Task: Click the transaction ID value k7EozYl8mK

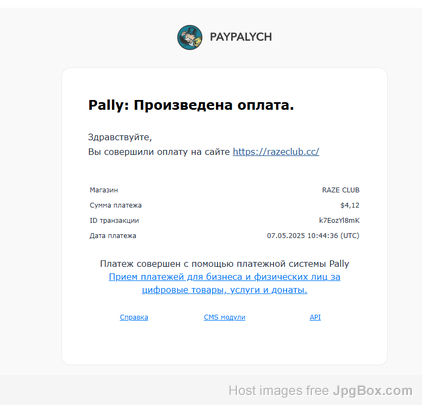Action: tap(339, 220)
